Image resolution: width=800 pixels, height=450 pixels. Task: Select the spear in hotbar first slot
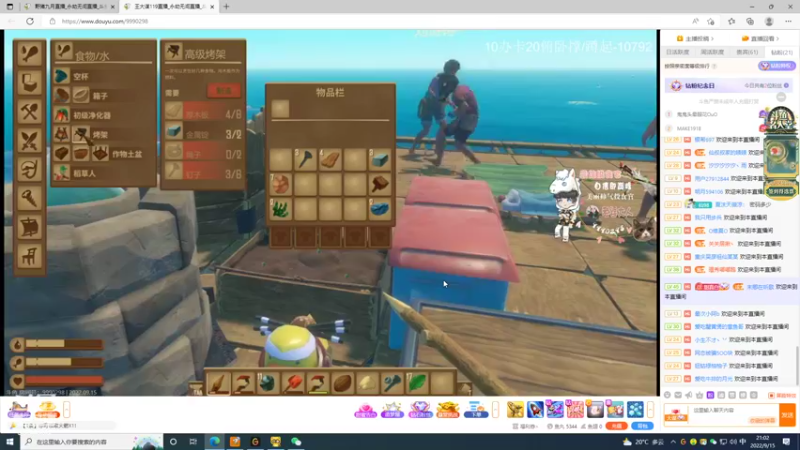[x=218, y=383]
